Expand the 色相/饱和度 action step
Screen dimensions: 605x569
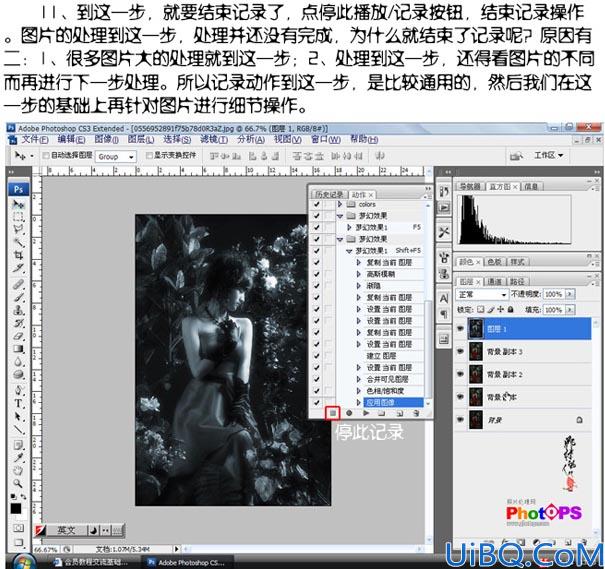[359, 391]
